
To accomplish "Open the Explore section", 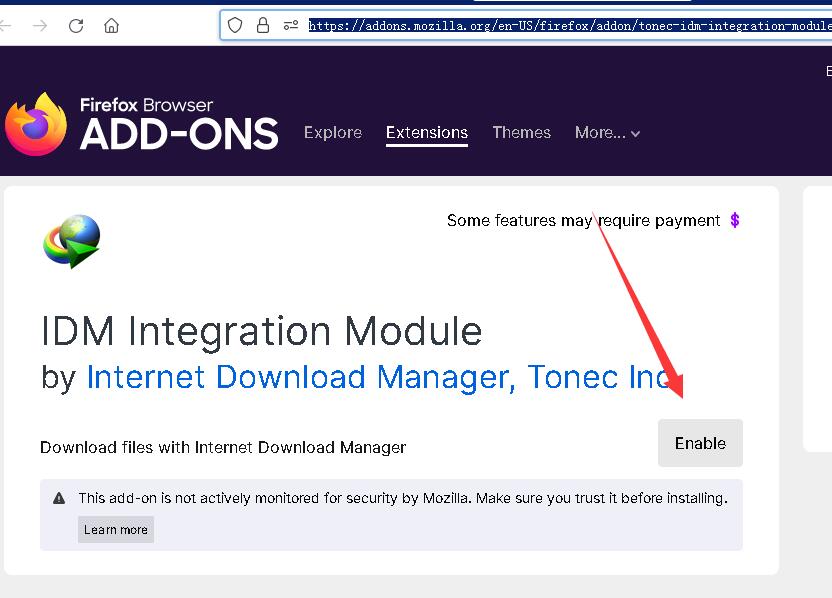I will tap(333, 133).
